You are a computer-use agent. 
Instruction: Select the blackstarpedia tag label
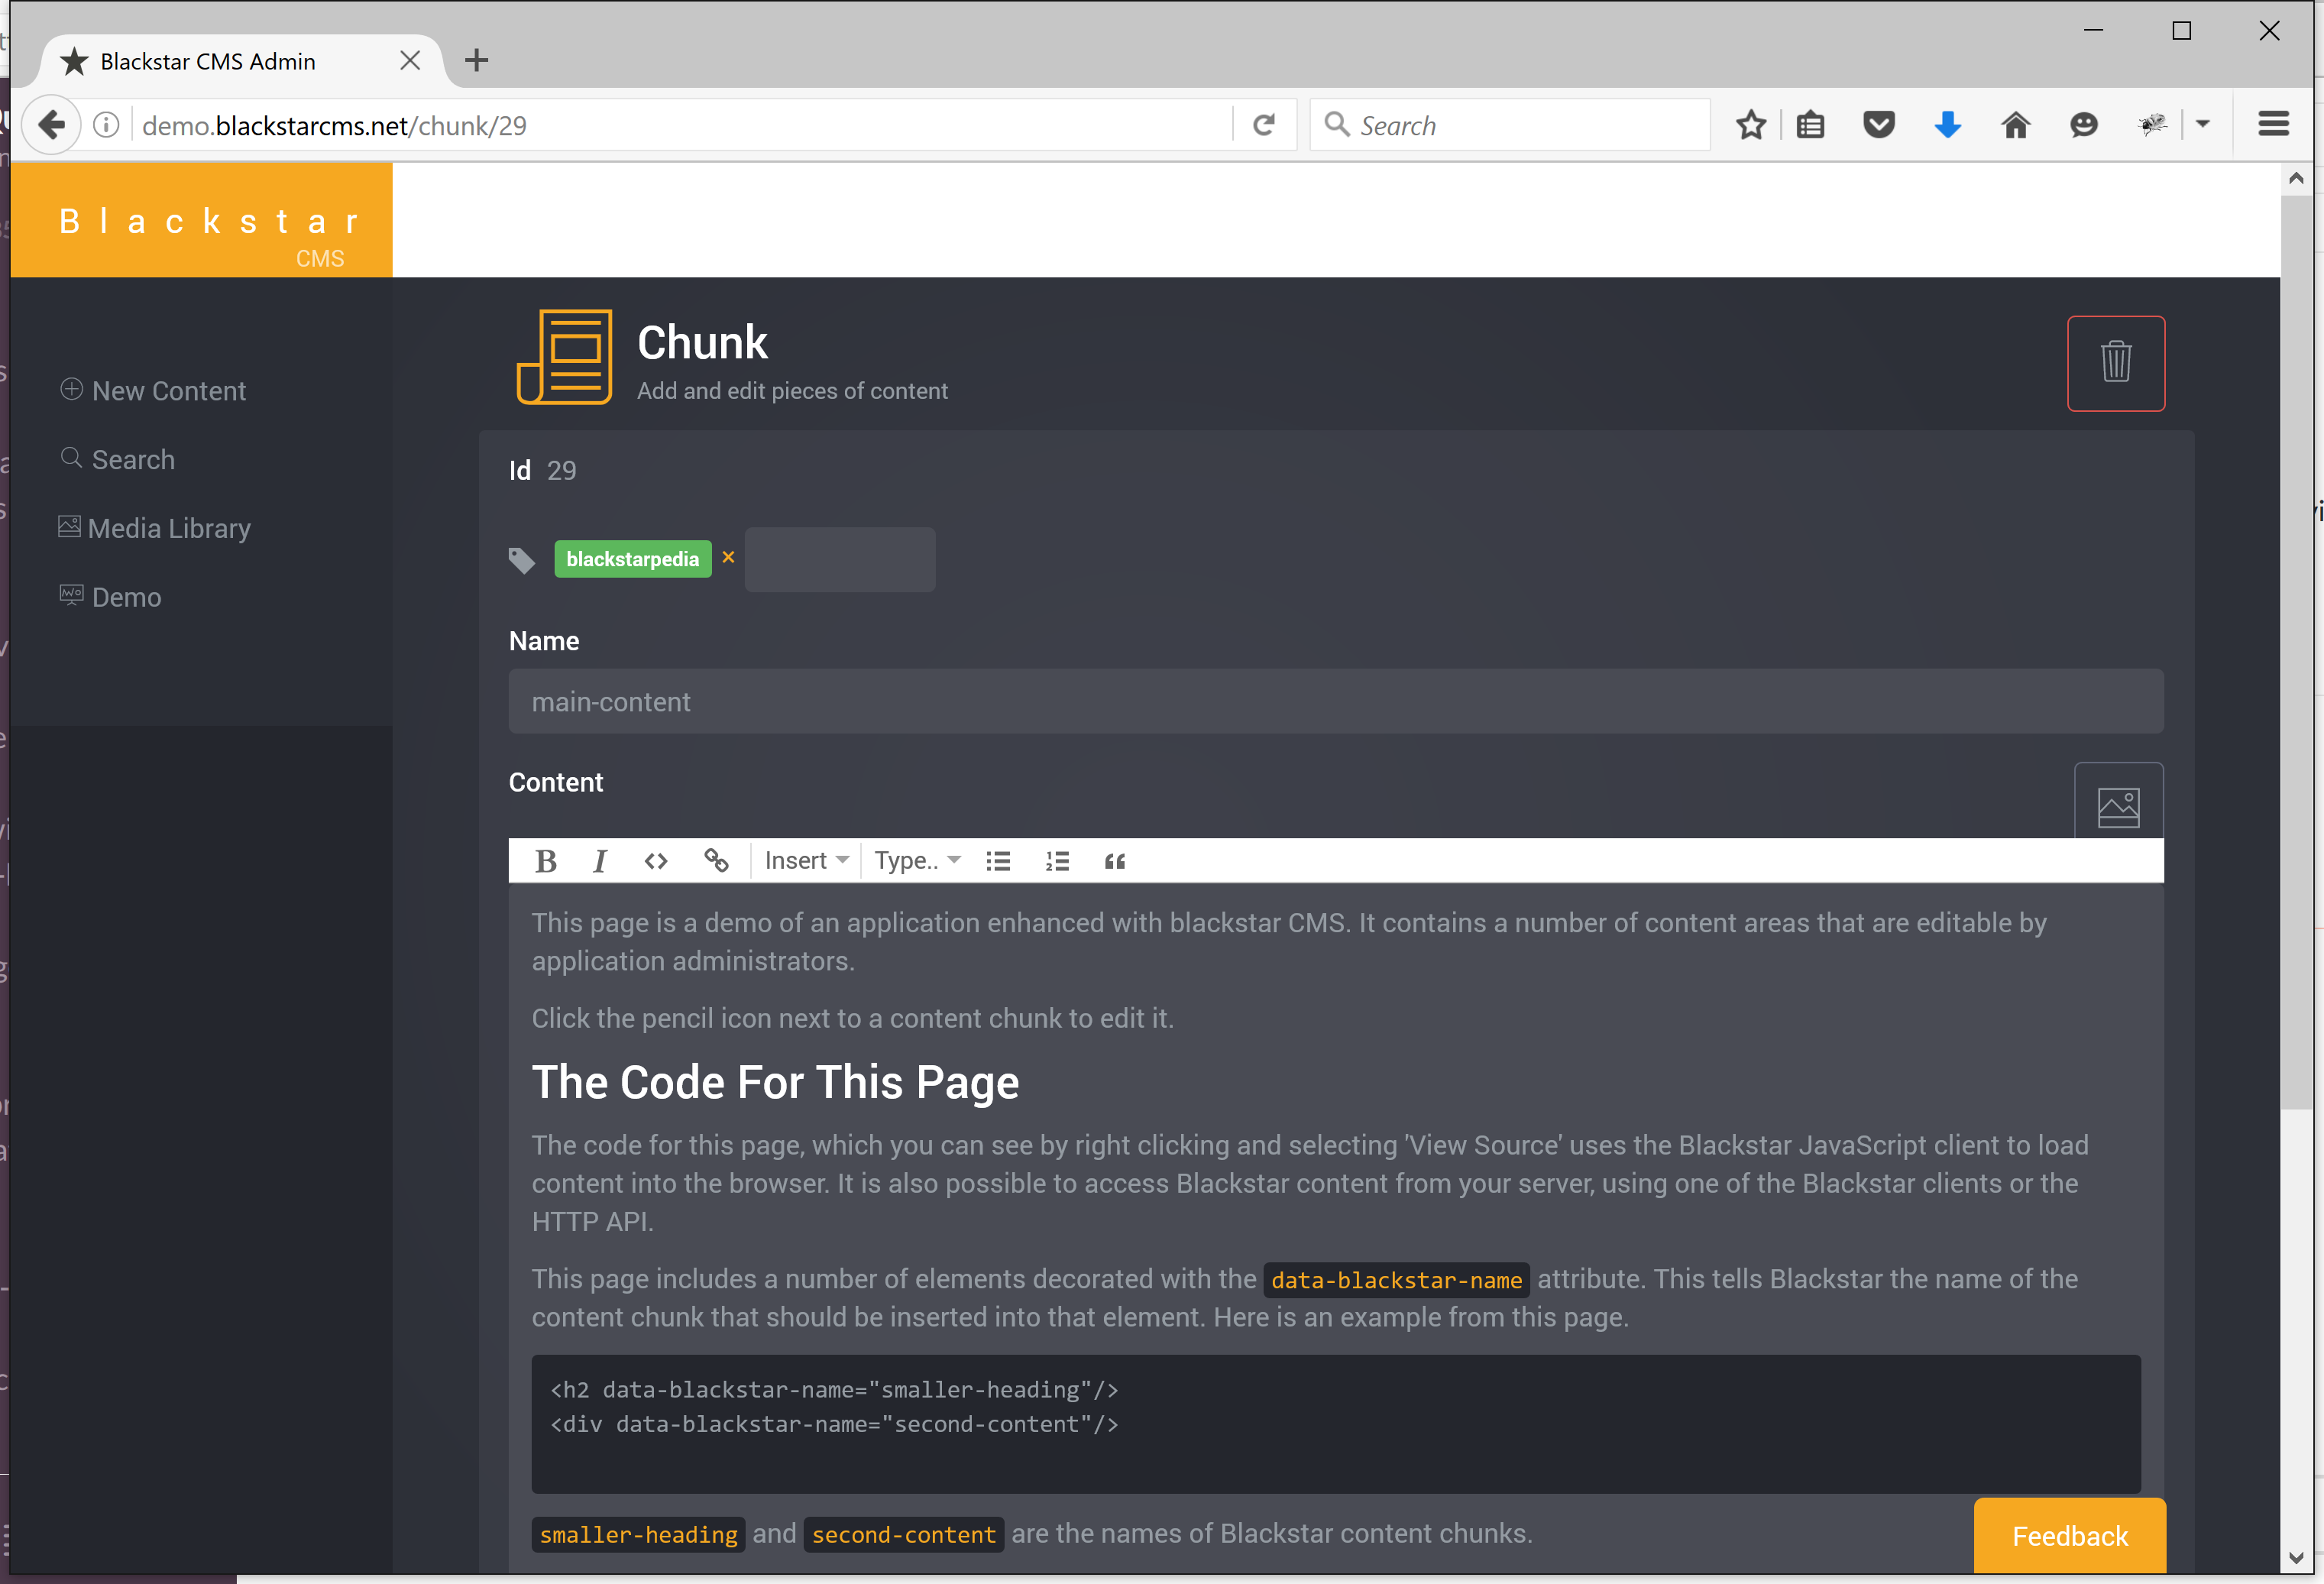point(632,559)
